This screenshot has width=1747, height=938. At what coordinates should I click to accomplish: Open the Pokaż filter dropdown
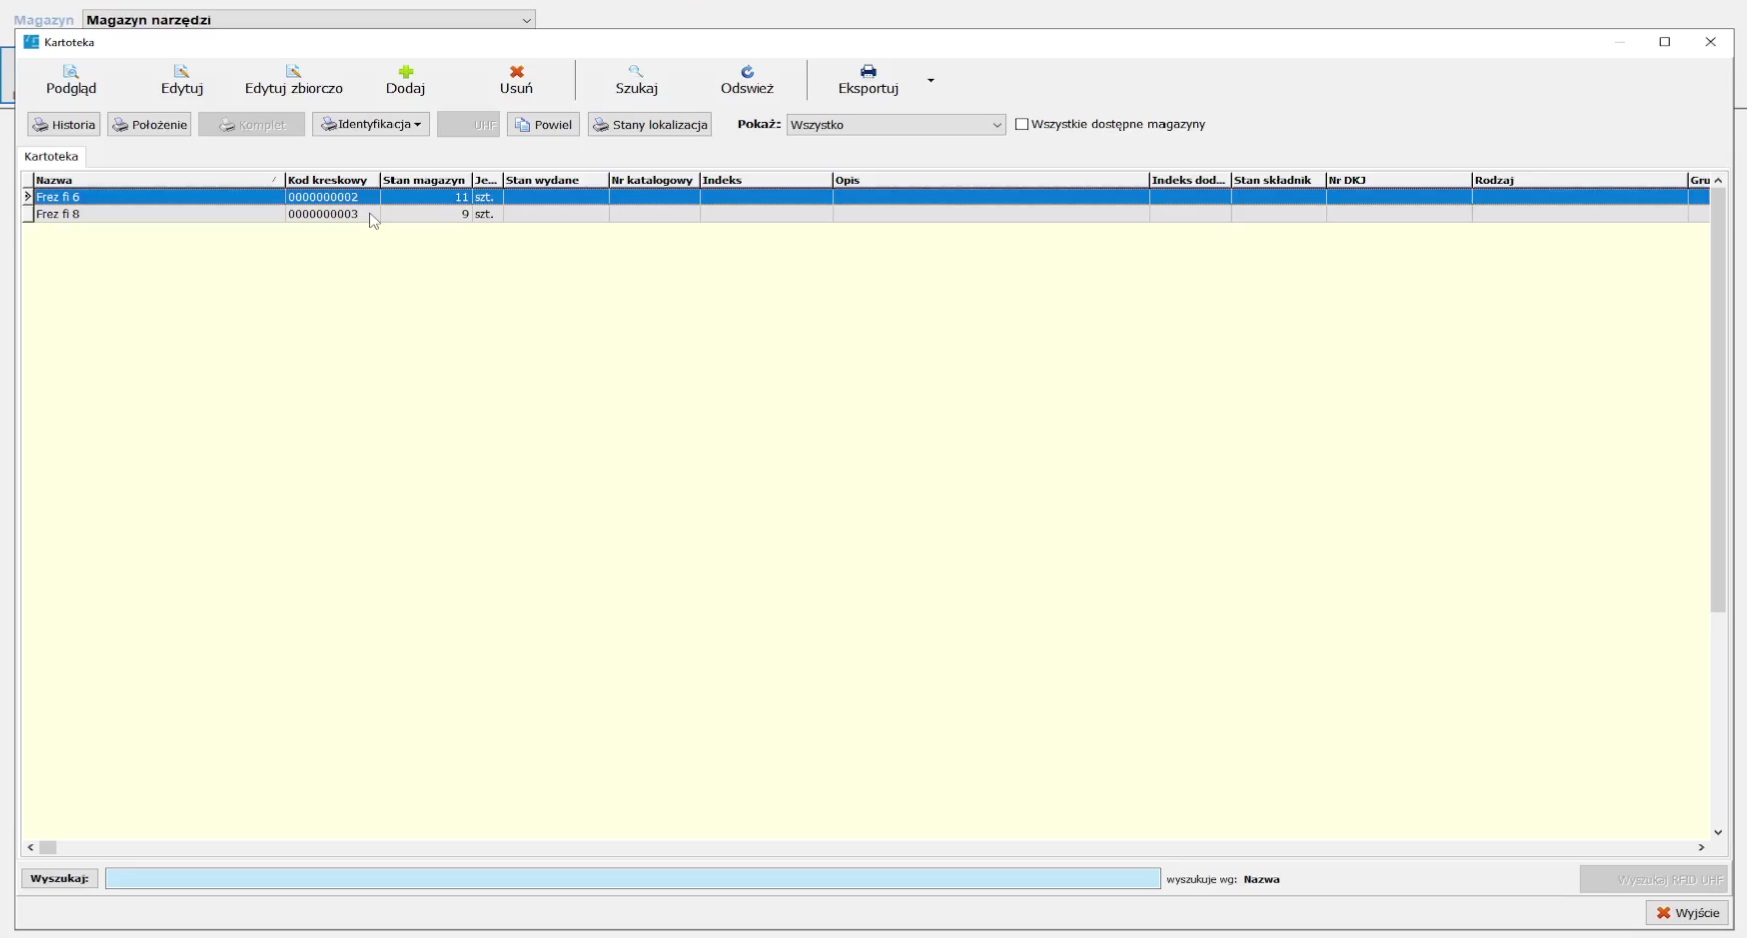tap(895, 125)
